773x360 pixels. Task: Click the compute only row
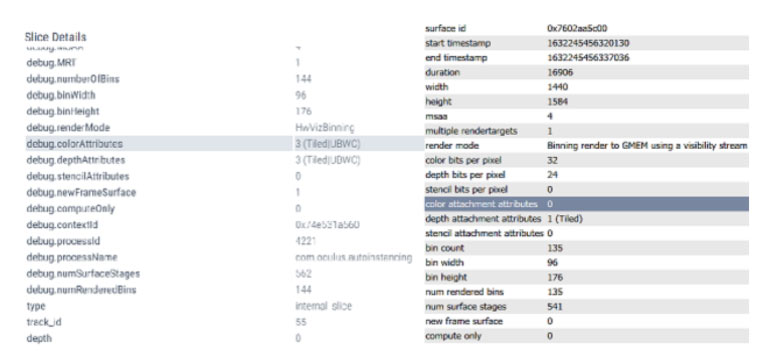[586, 336]
